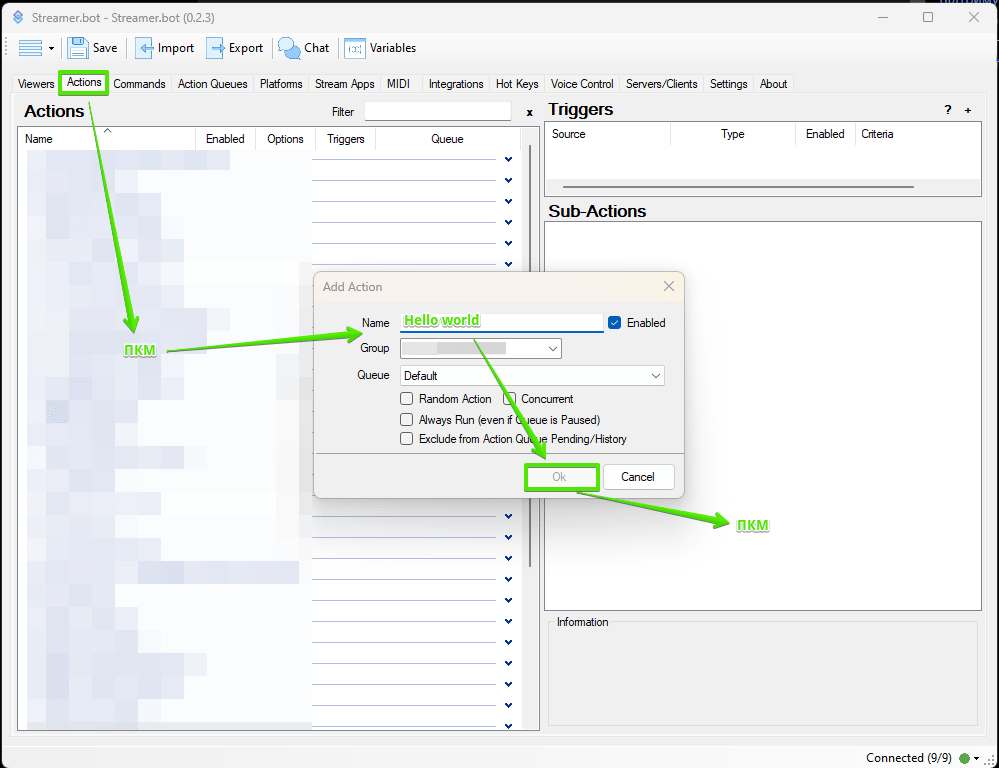Click the Connected (9/9) status text
This screenshot has height=768, width=999.
909,758
